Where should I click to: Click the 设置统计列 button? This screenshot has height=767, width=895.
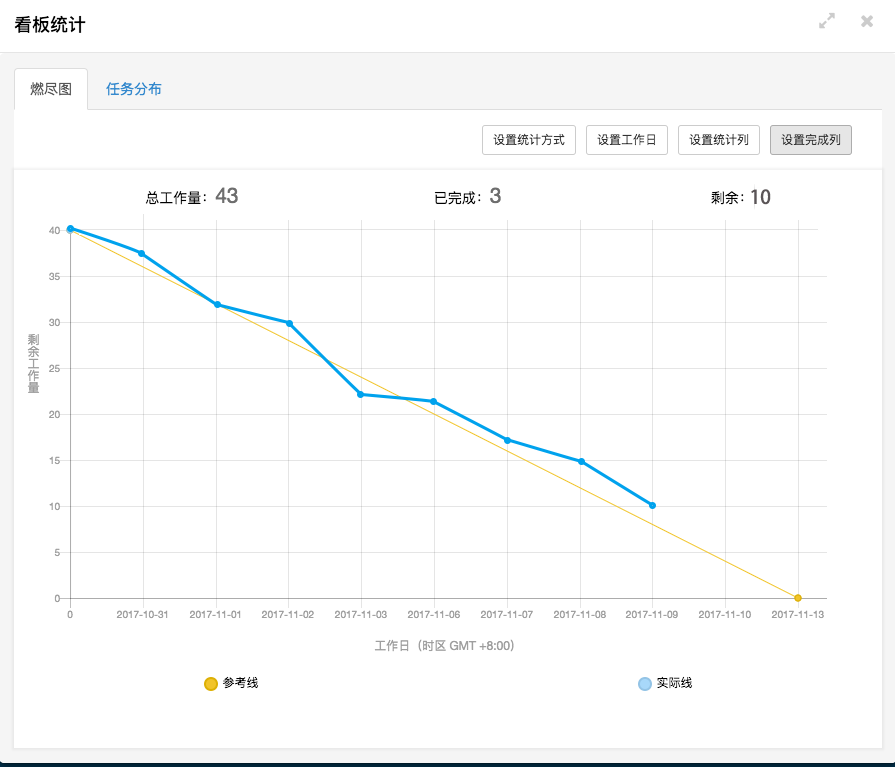pos(719,140)
